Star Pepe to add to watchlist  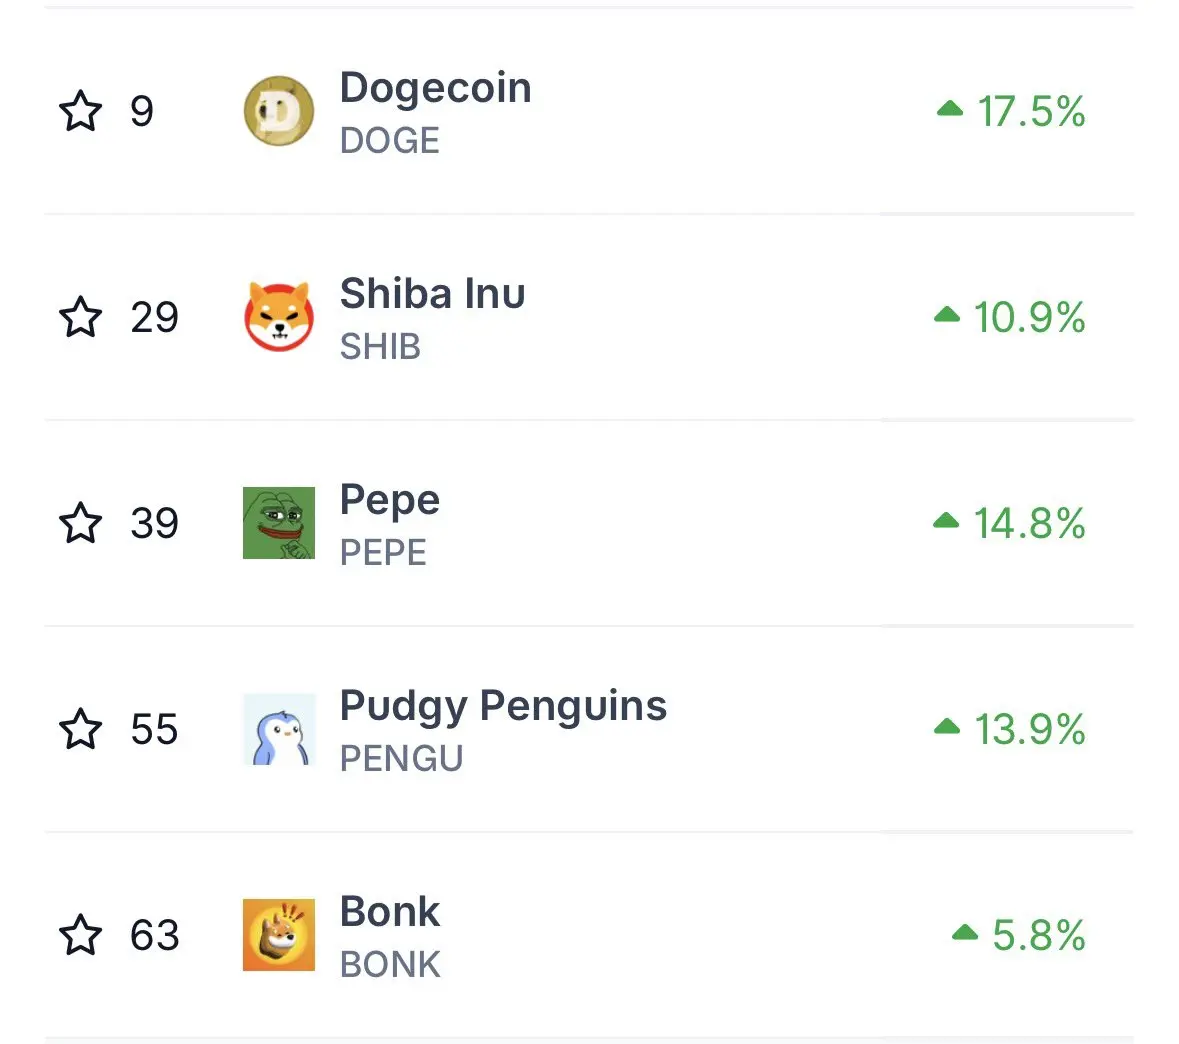(x=80, y=523)
